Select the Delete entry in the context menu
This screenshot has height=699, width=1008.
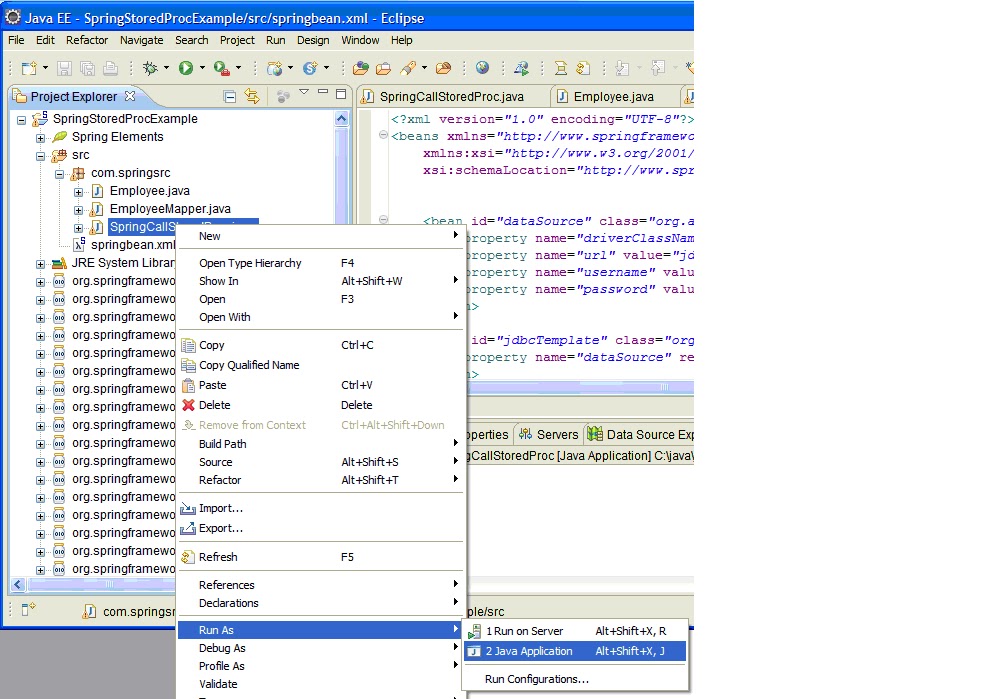tap(215, 405)
